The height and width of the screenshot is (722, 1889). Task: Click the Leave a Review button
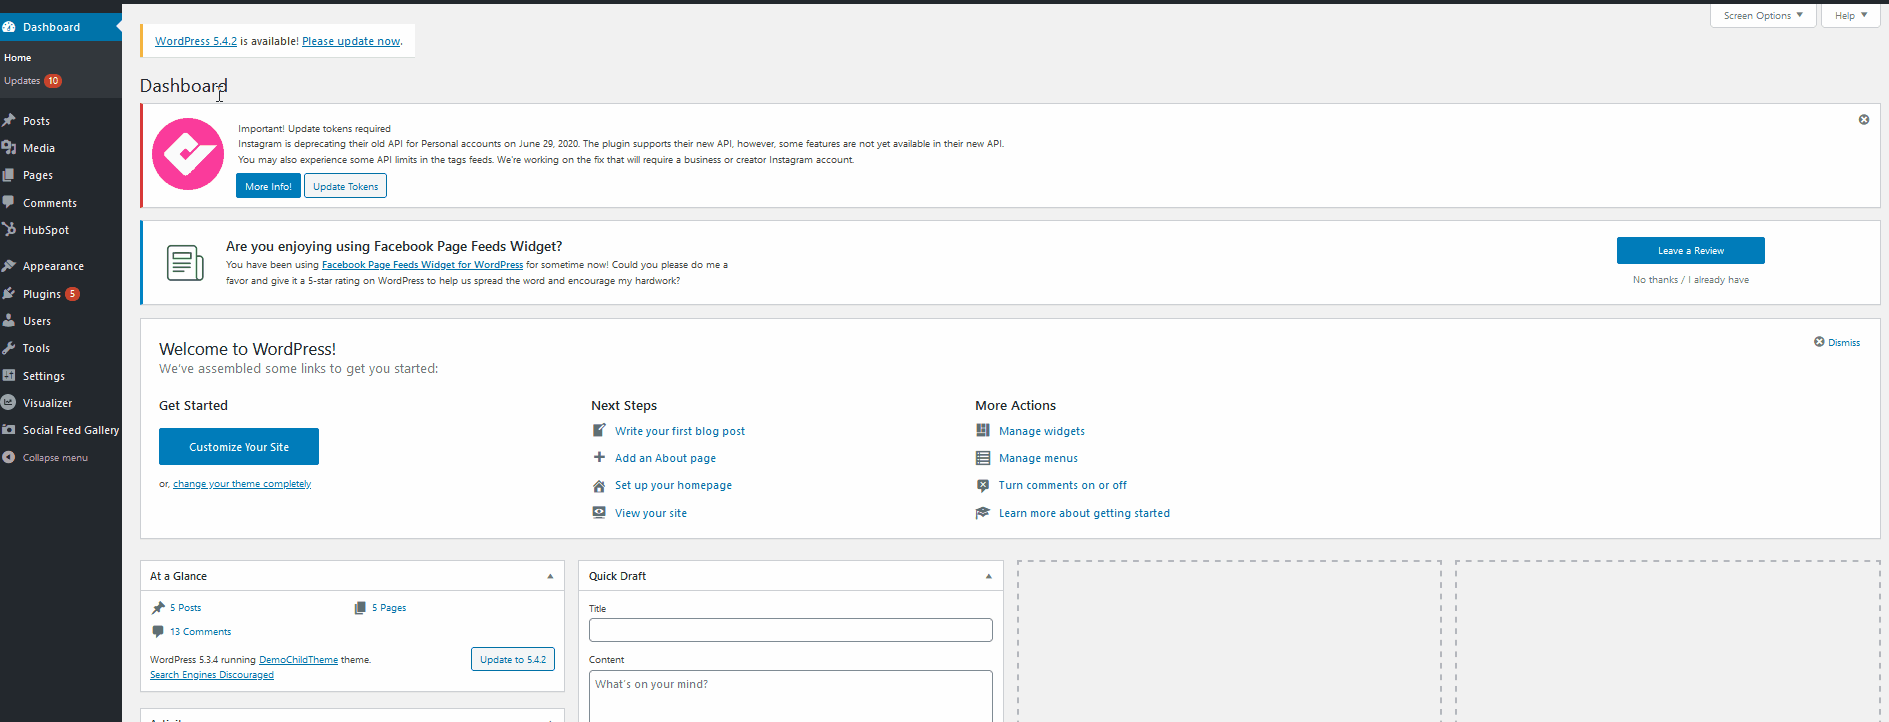click(1690, 251)
